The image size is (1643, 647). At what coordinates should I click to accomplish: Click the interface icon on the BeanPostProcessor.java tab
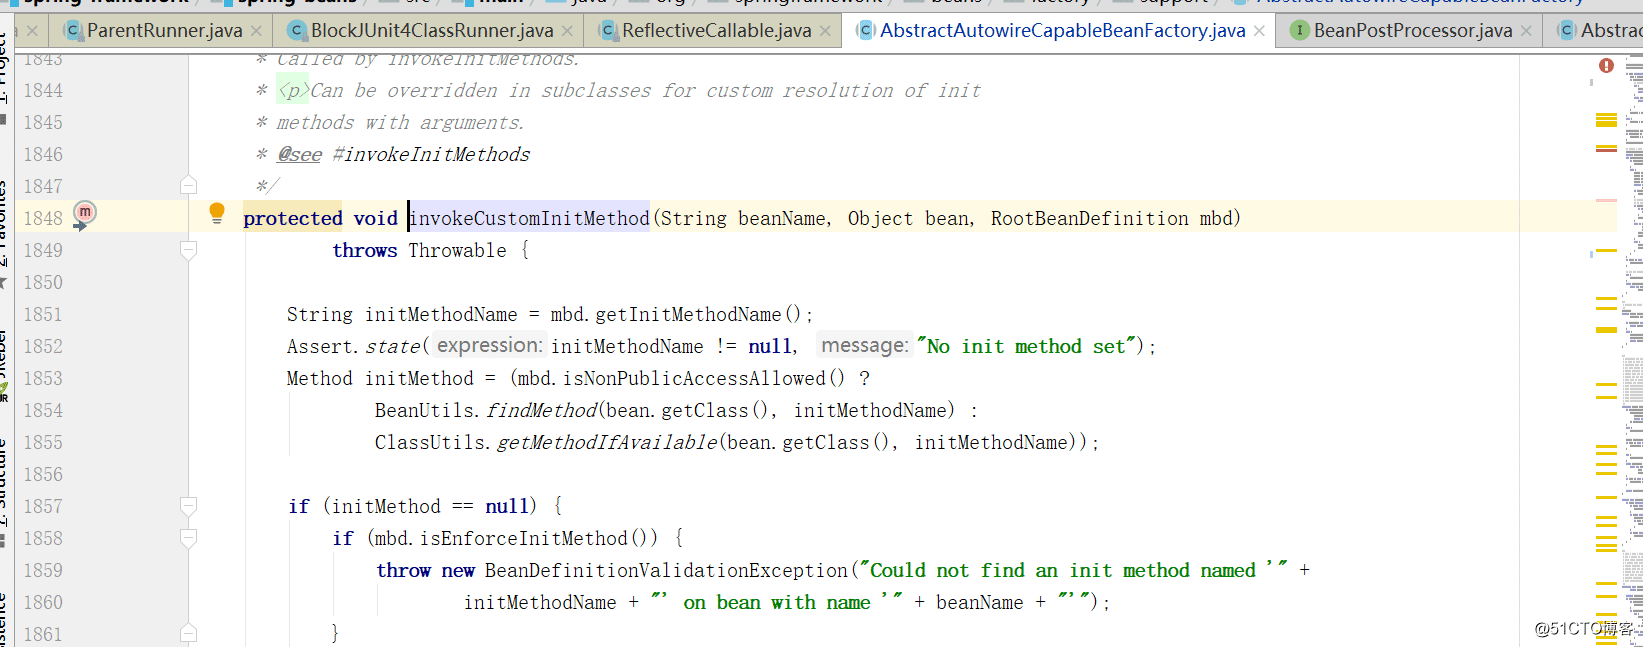1299,31
